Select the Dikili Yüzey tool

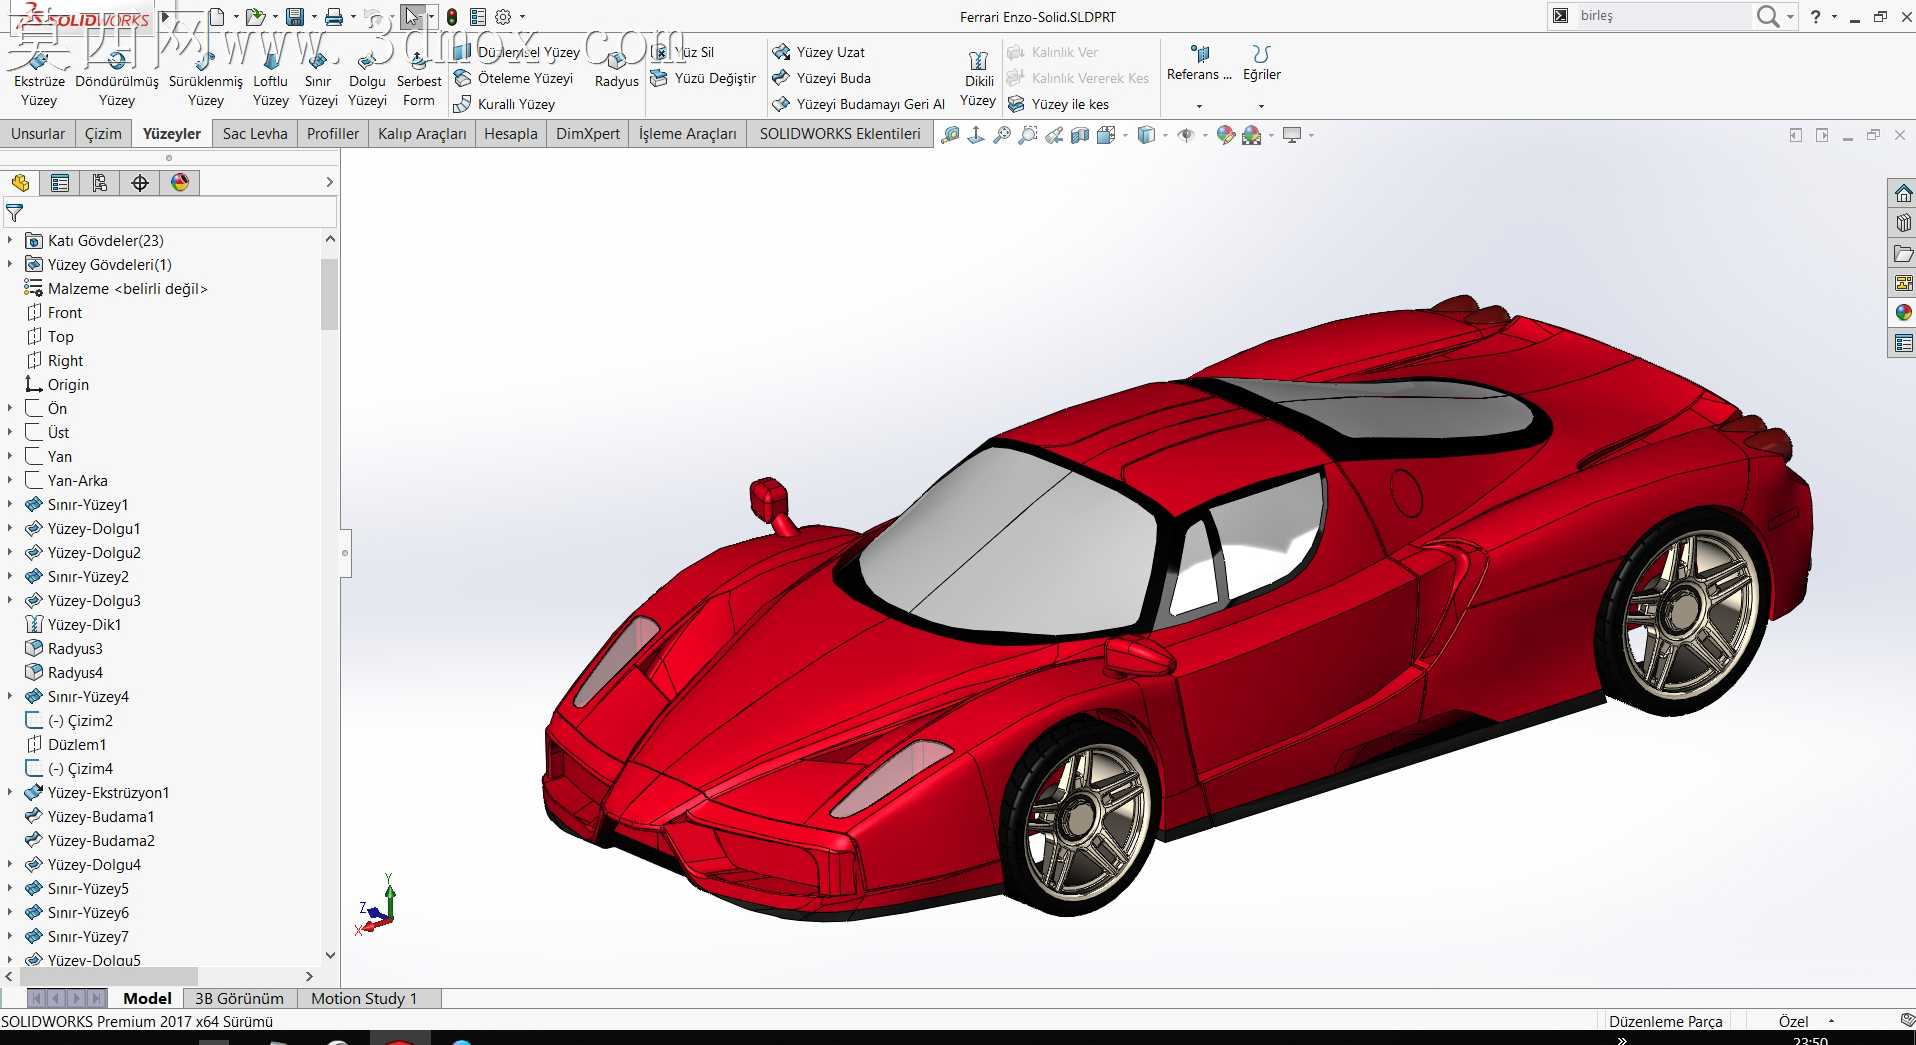(978, 78)
